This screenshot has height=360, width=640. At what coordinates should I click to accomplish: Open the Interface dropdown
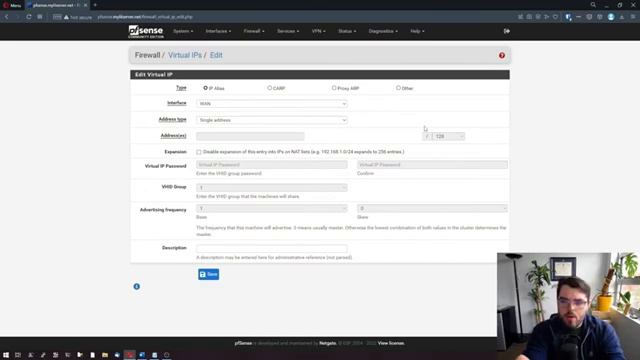pos(272,104)
